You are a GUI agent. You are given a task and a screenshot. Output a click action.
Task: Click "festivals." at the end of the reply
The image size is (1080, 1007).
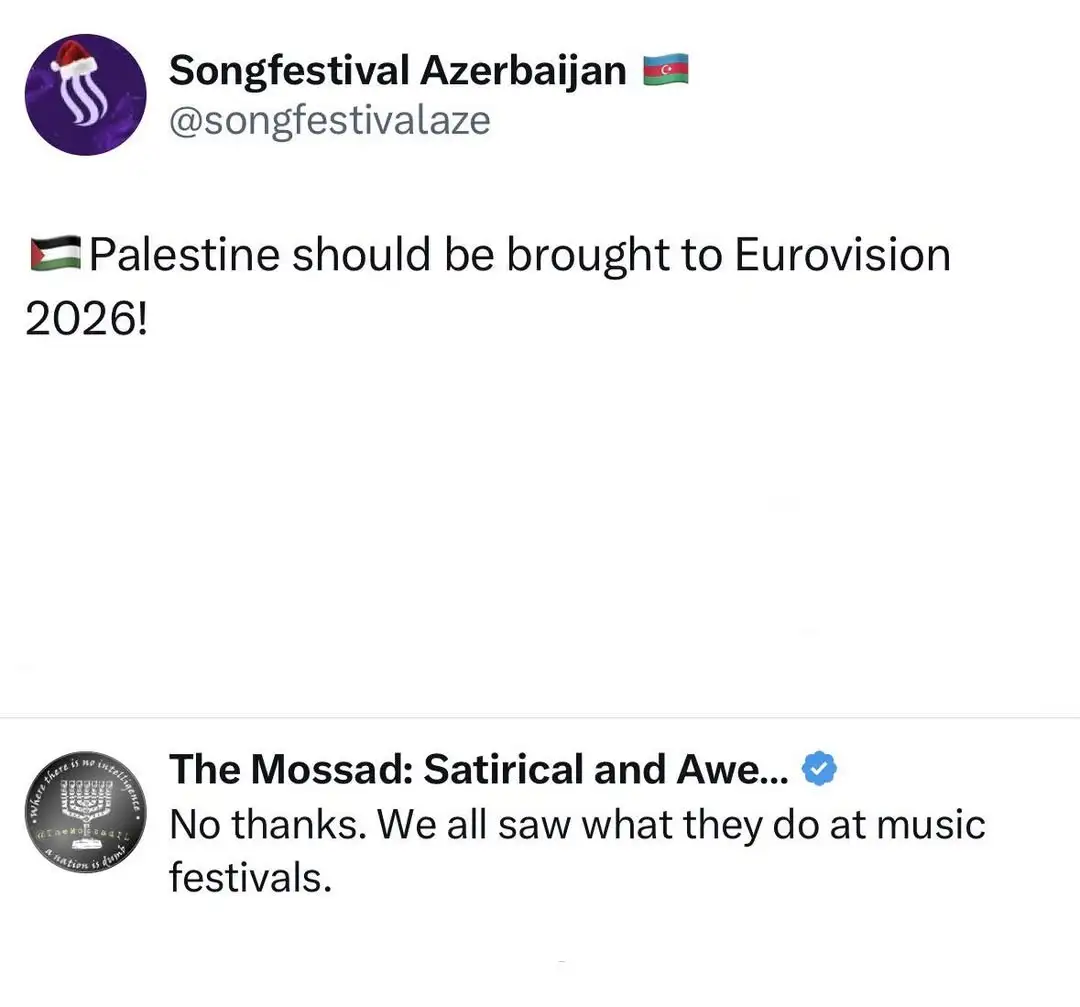point(250,879)
